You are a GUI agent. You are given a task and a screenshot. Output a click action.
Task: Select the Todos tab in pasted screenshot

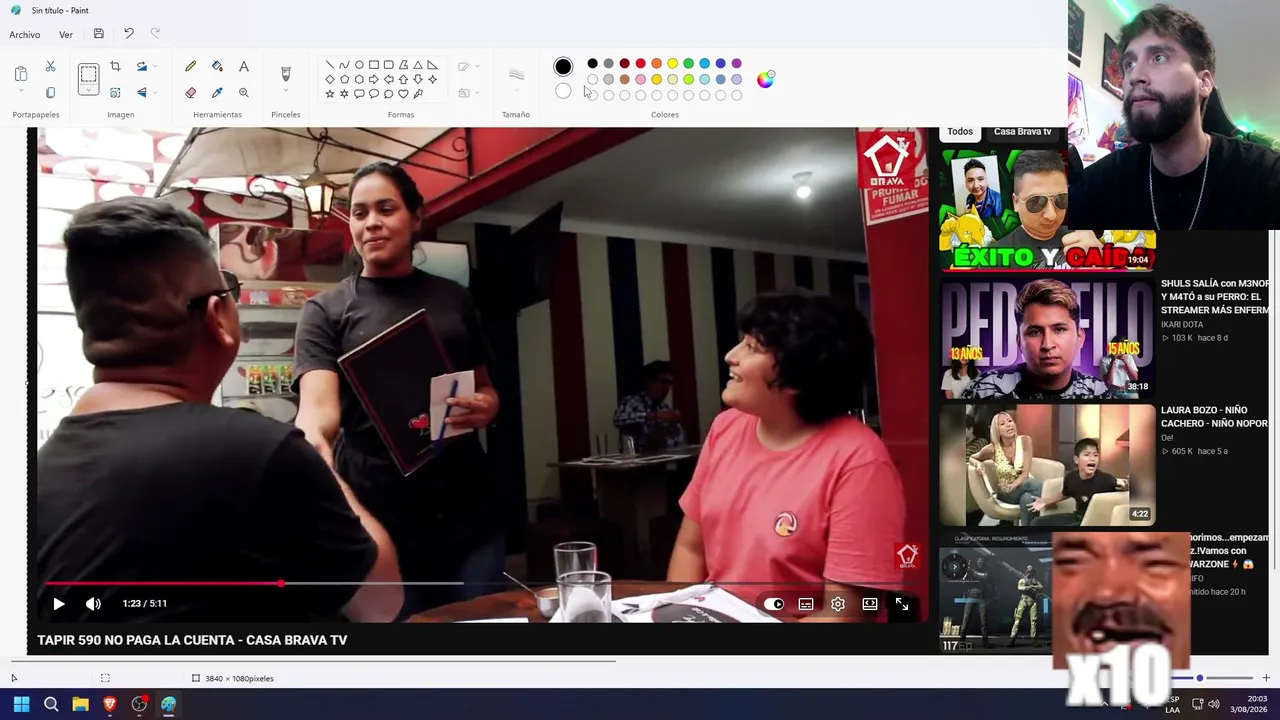[x=960, y=132]
